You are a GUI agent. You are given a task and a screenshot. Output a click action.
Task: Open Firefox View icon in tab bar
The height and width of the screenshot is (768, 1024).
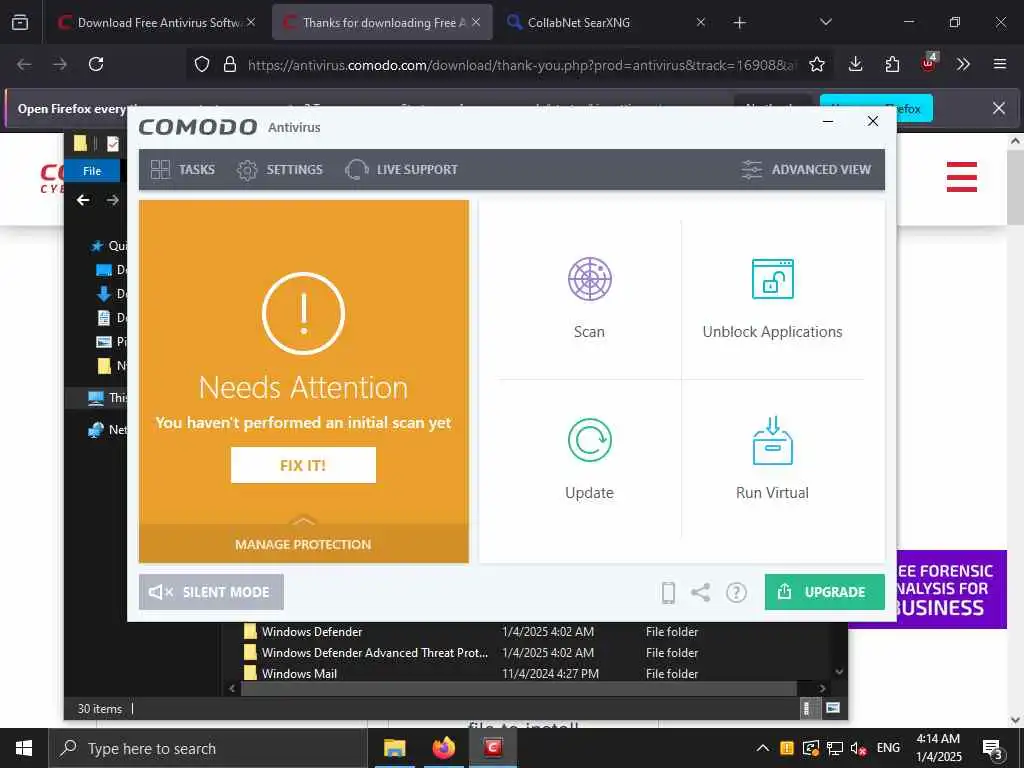(20, 22)
